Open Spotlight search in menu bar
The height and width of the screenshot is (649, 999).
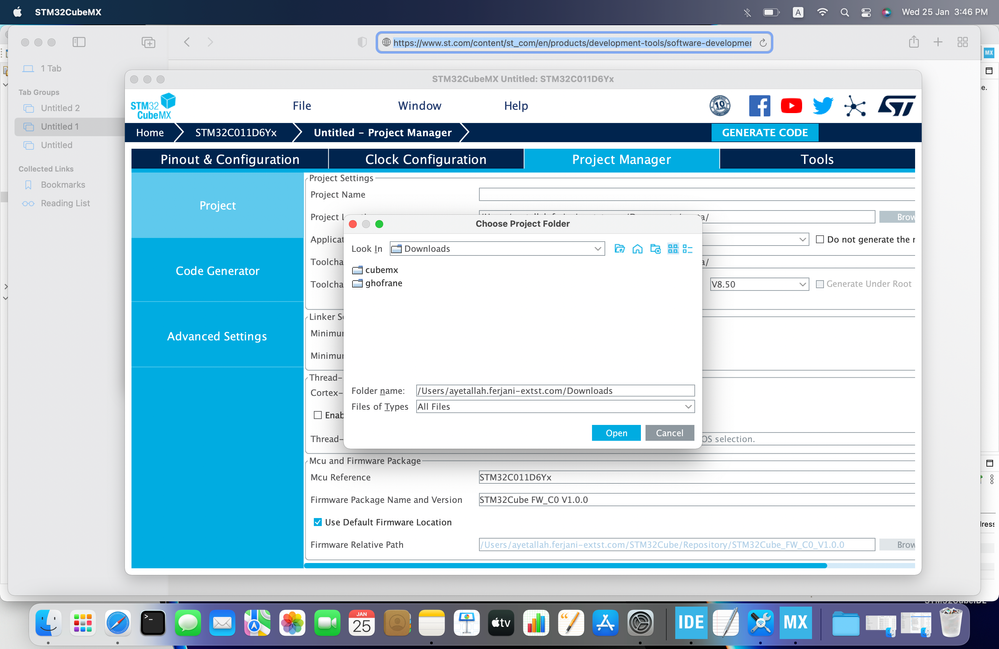[845, 12]
